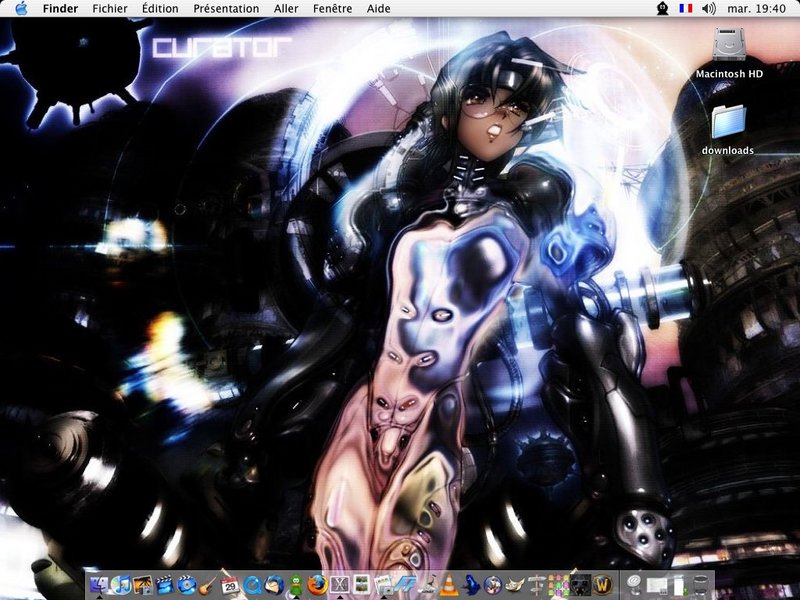Launch iTunes from the Dock
Viewport: 800px width, 600px height.
121,585
